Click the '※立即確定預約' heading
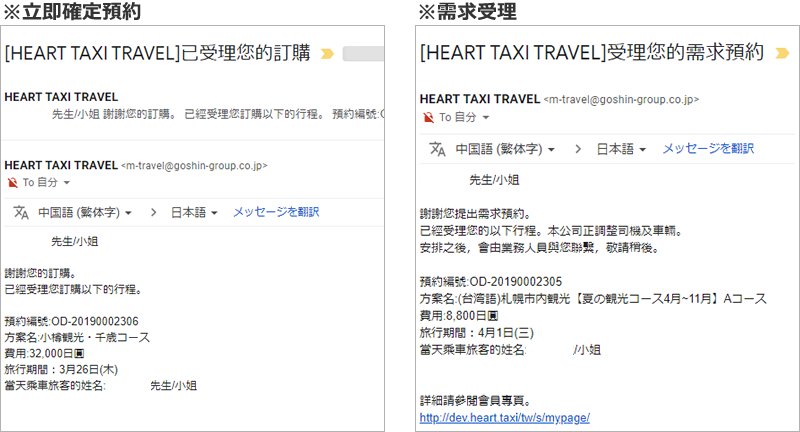 click(72, 11)
